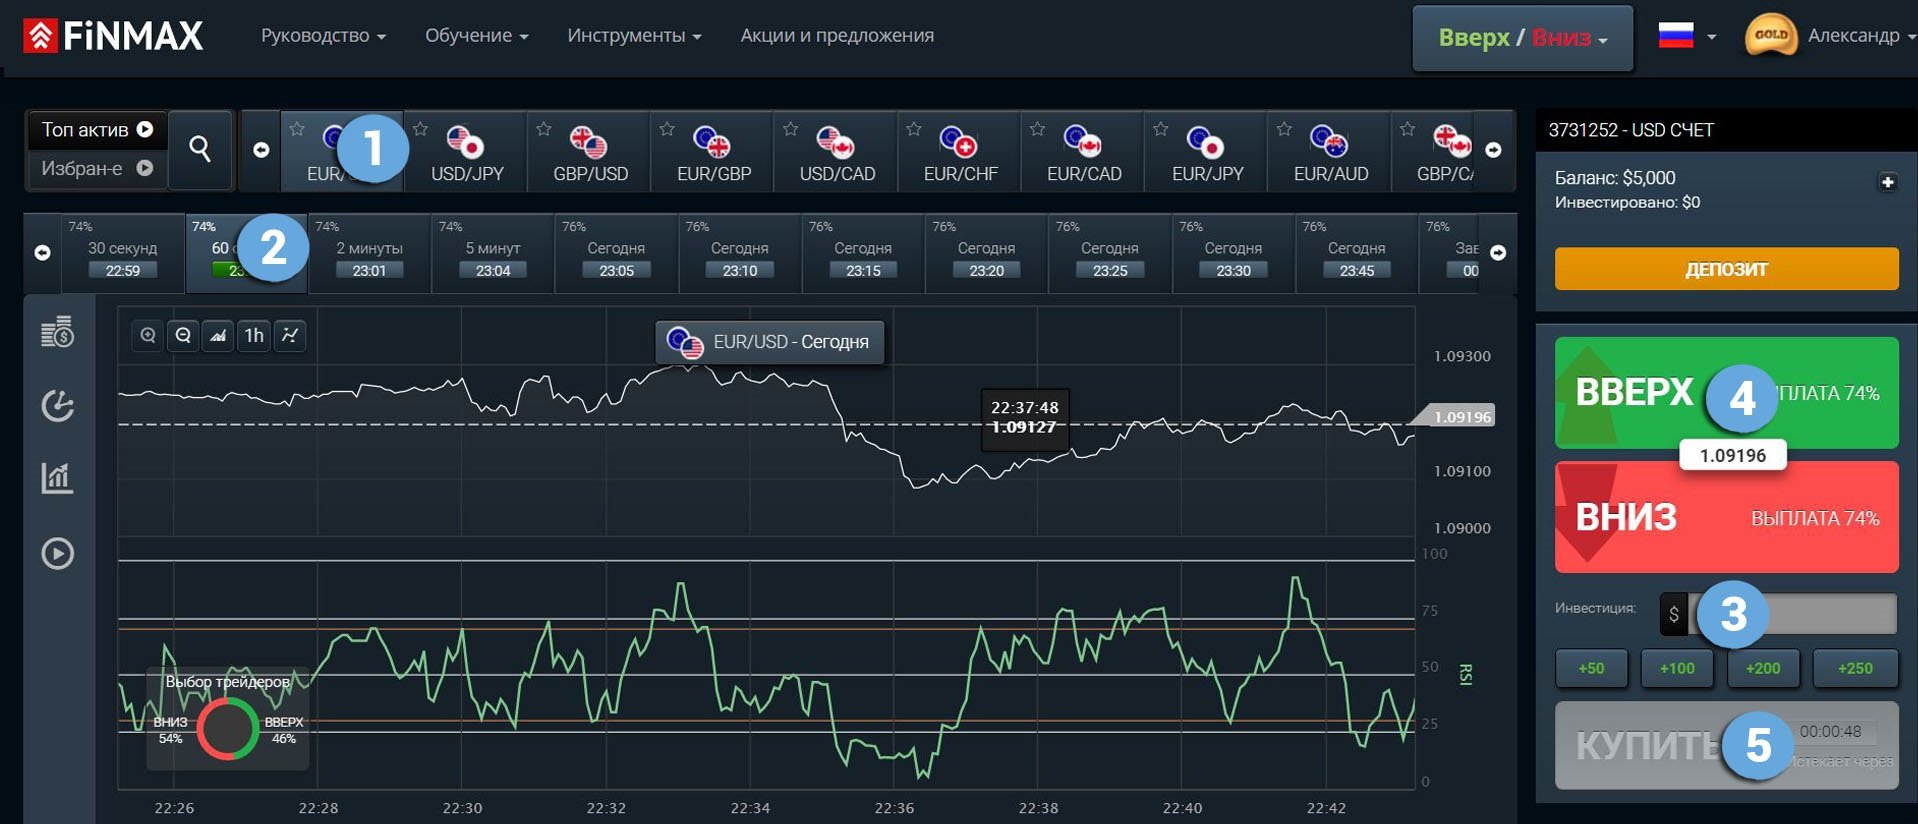Choose the 30 секунд expiry 22:59
This screenshot has height=824, width=1918.
point(122,253)
